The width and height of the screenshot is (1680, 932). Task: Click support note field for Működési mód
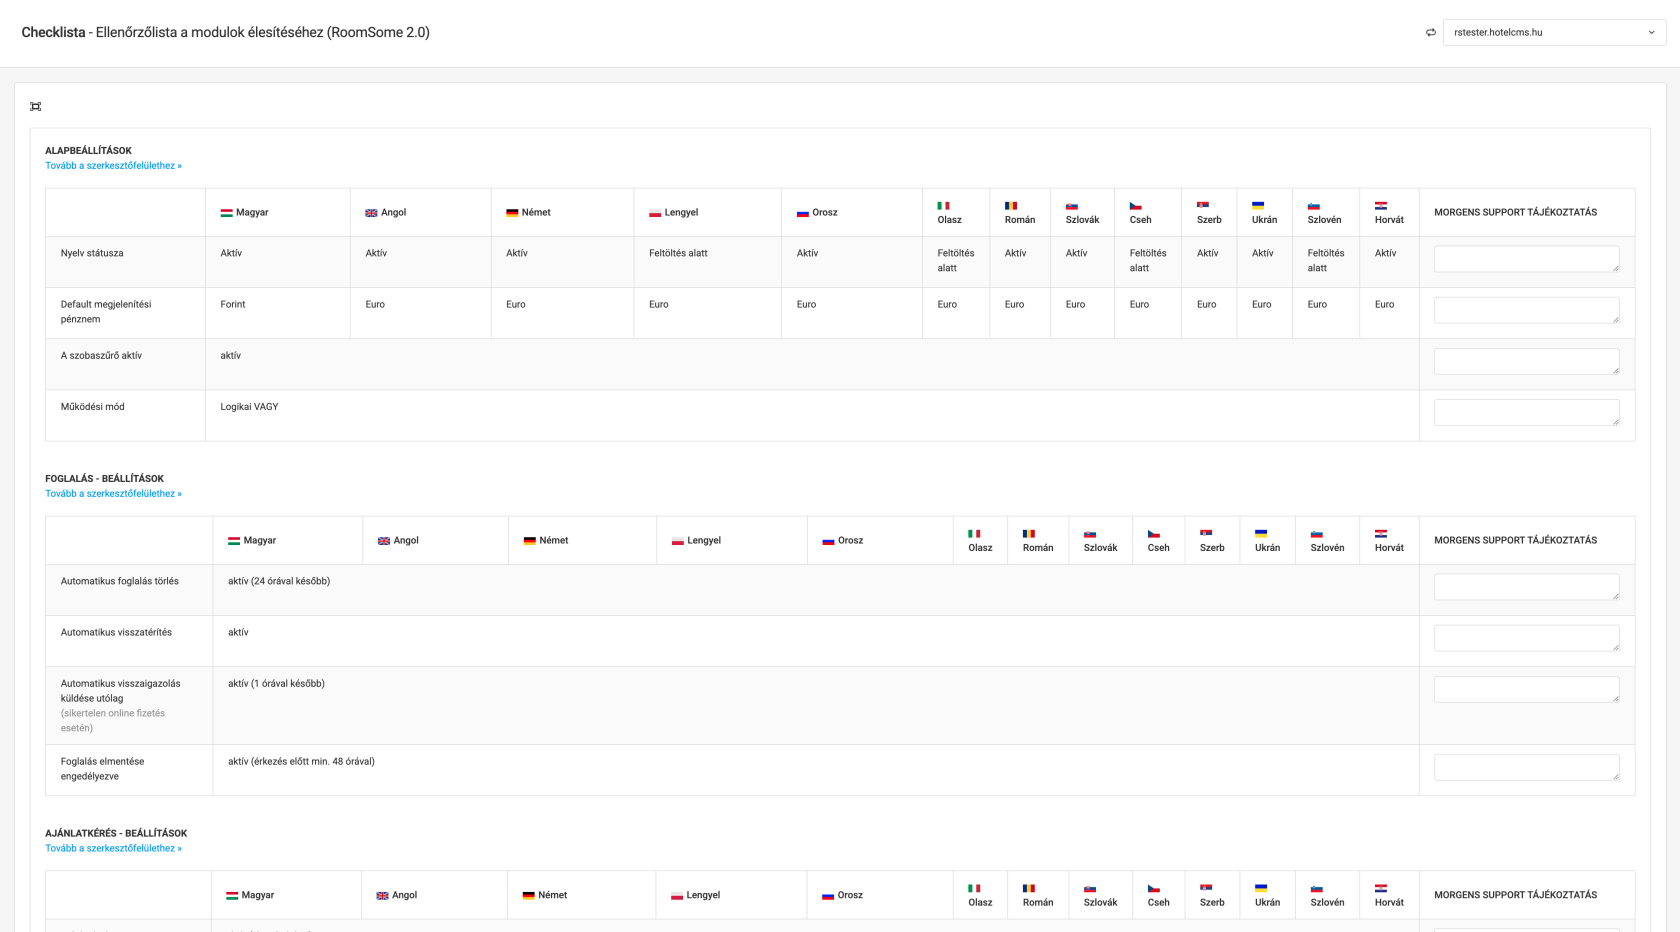tap(1525, 412)
